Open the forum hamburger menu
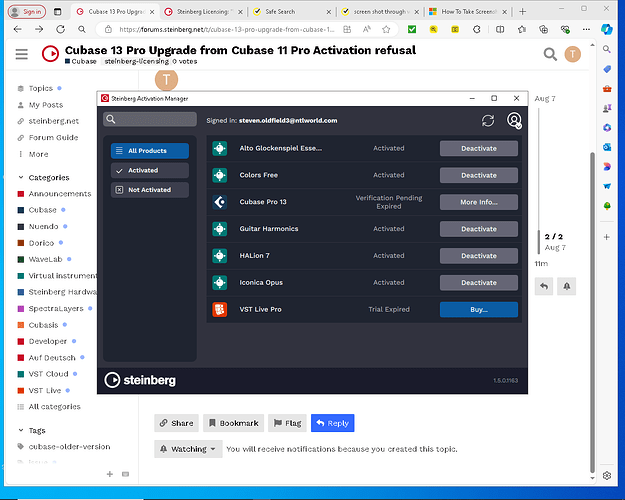Screen dimensions: 625x500 pos(22,54)
